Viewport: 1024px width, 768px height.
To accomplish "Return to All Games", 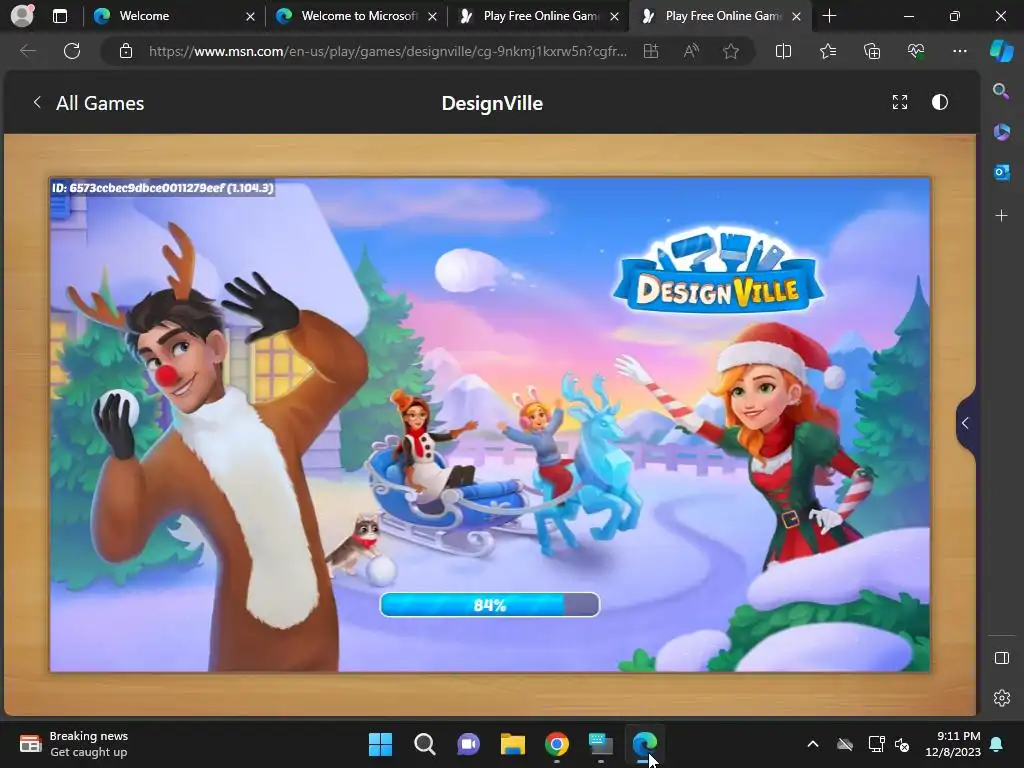I will tap(88, 103).
